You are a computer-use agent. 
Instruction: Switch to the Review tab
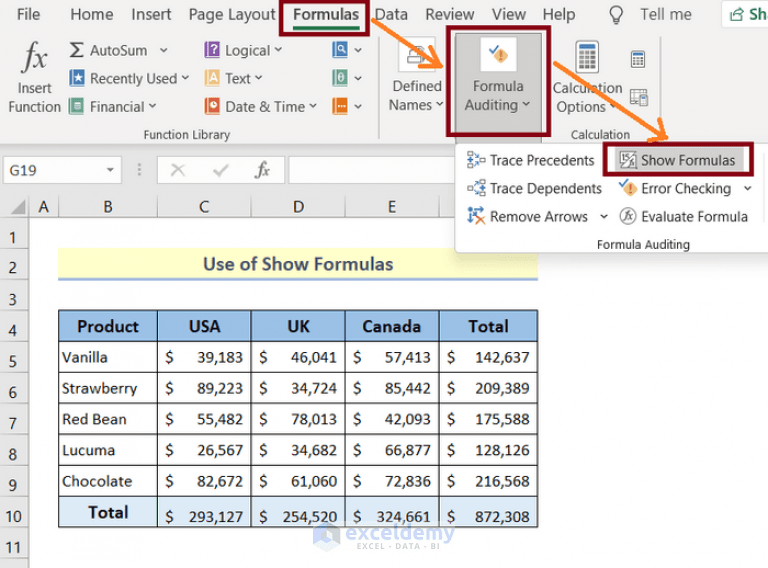(450, 14)
